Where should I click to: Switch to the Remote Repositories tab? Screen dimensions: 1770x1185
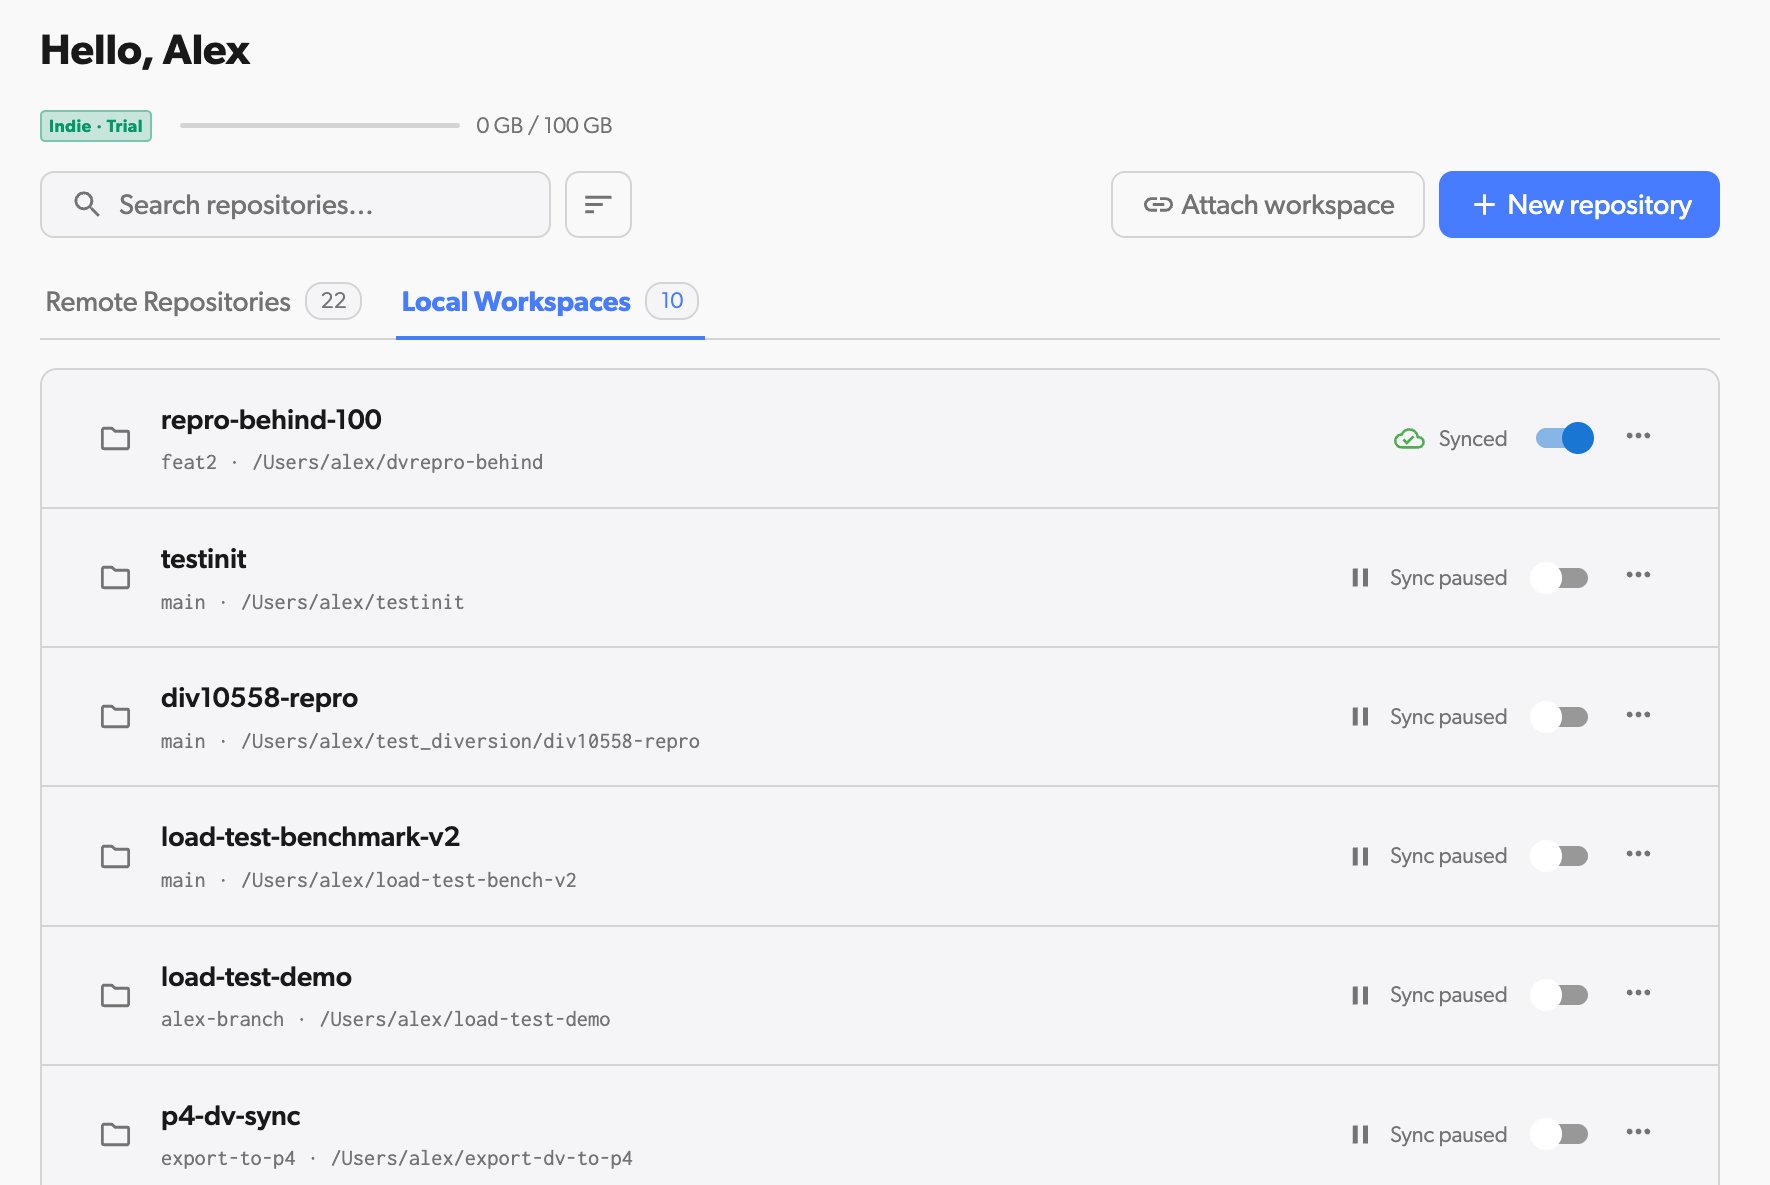click(x=203, y=301)
